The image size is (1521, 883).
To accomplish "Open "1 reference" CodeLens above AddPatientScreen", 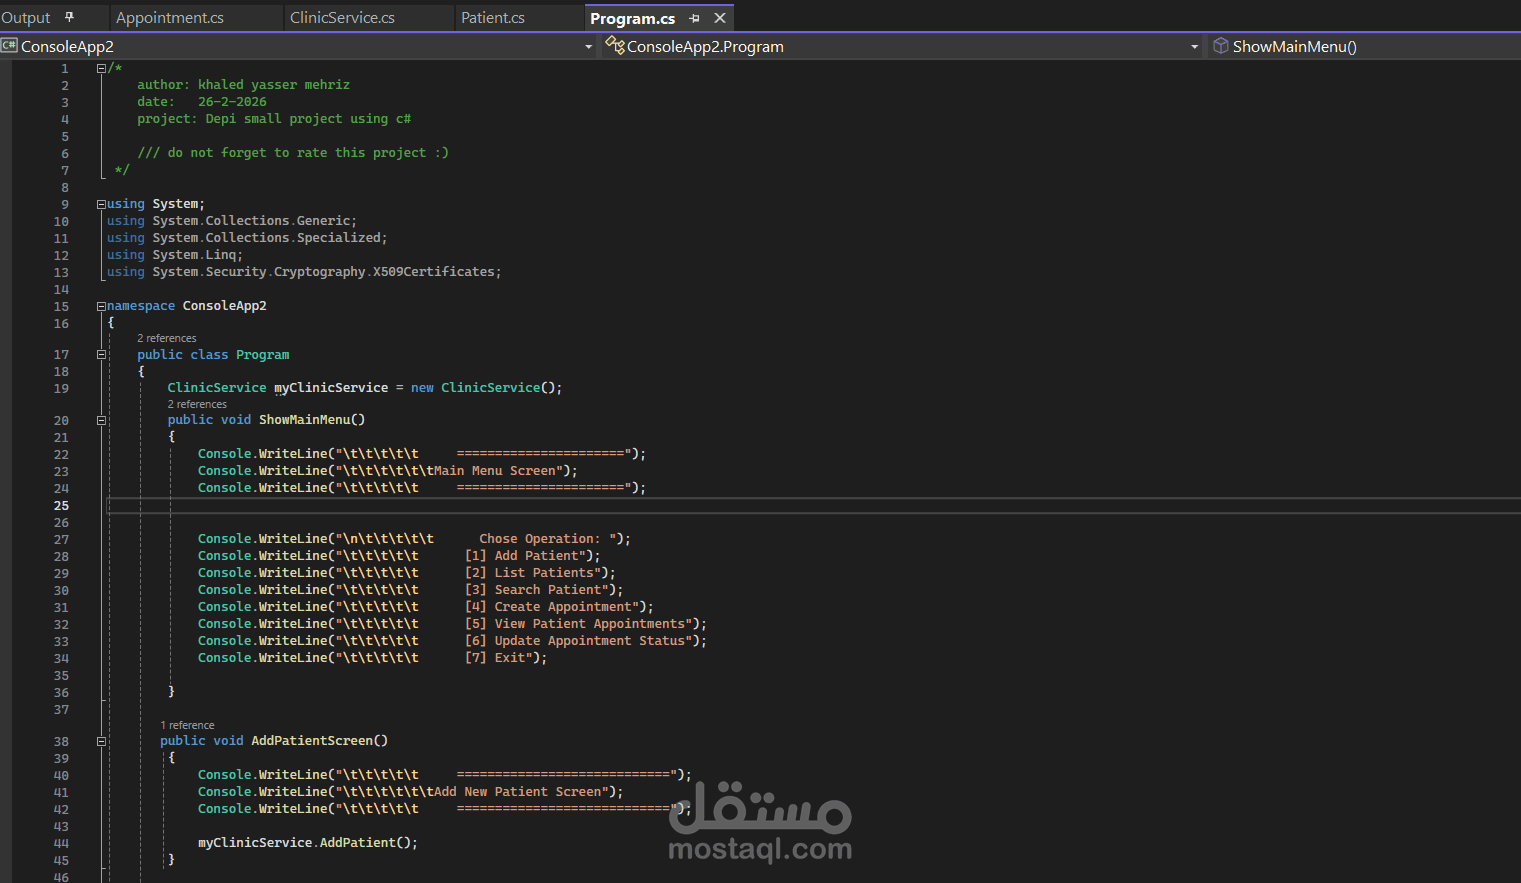I will (187, 725).
